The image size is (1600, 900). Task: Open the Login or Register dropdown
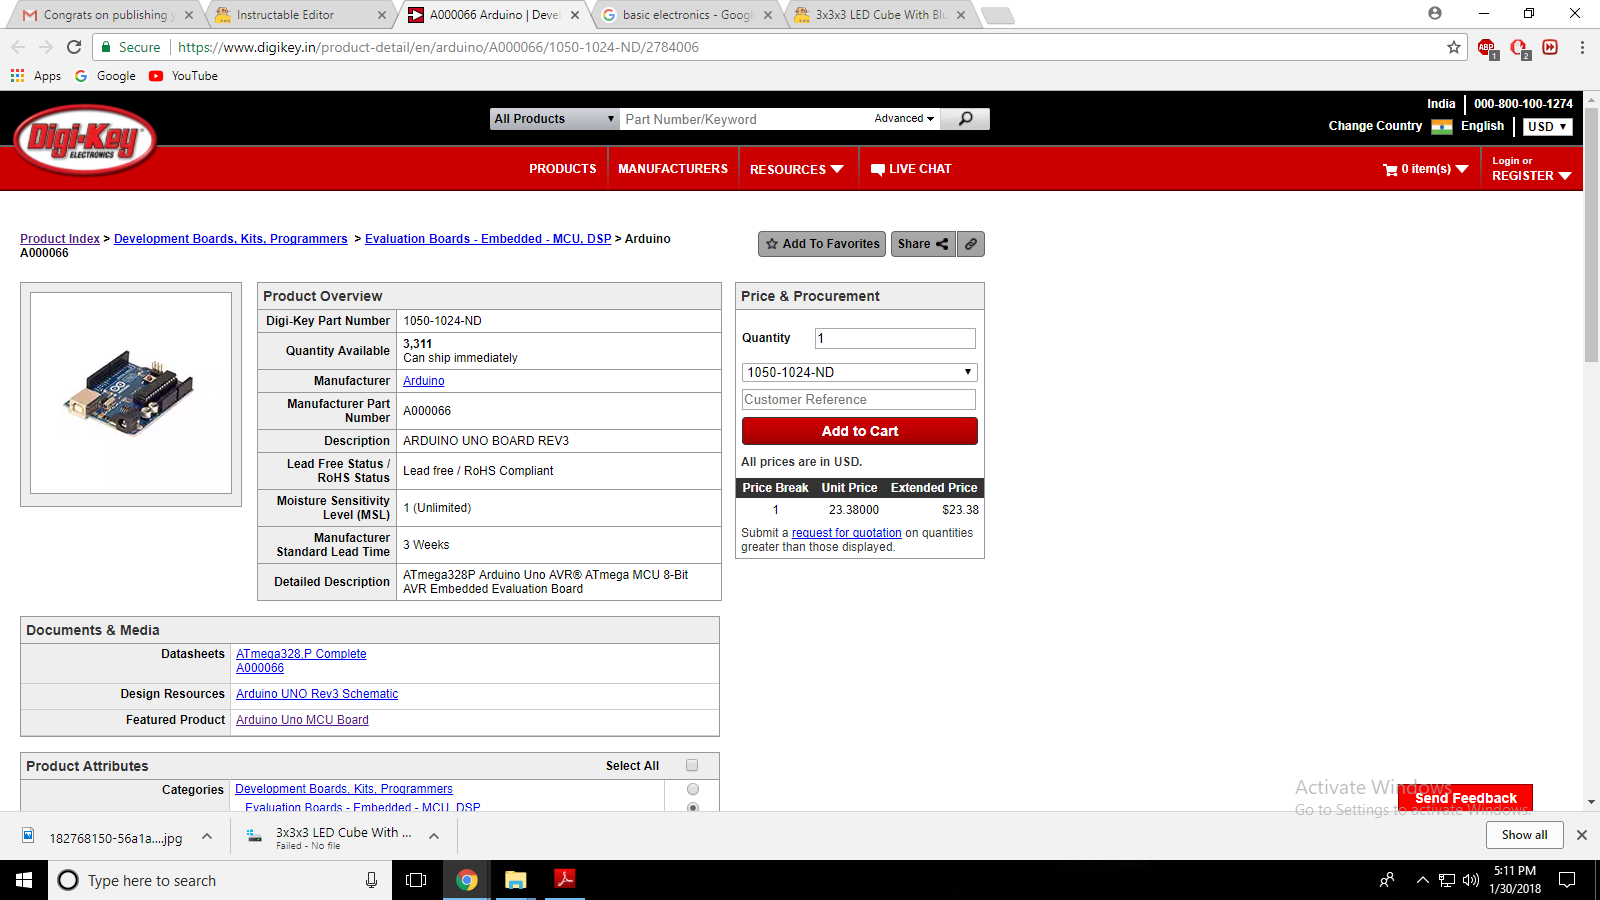[1531, 169]
